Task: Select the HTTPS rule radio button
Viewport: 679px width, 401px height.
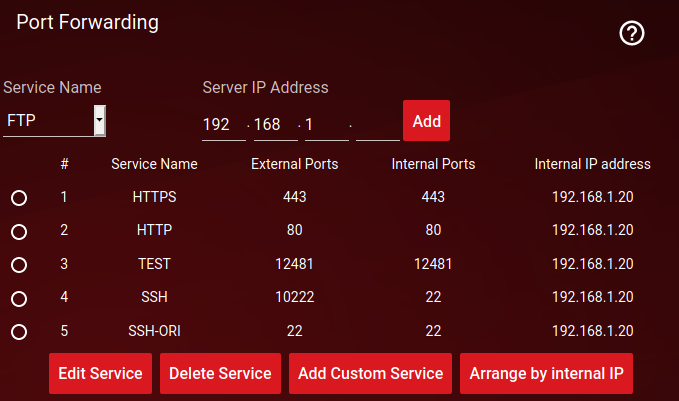Action: (x=18, y=198)
